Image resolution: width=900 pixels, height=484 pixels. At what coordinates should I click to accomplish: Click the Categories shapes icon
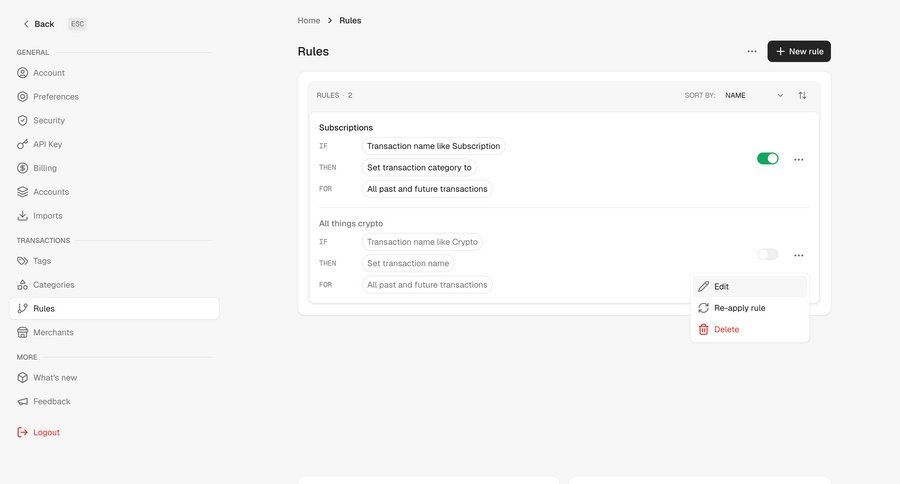[22, 285]
